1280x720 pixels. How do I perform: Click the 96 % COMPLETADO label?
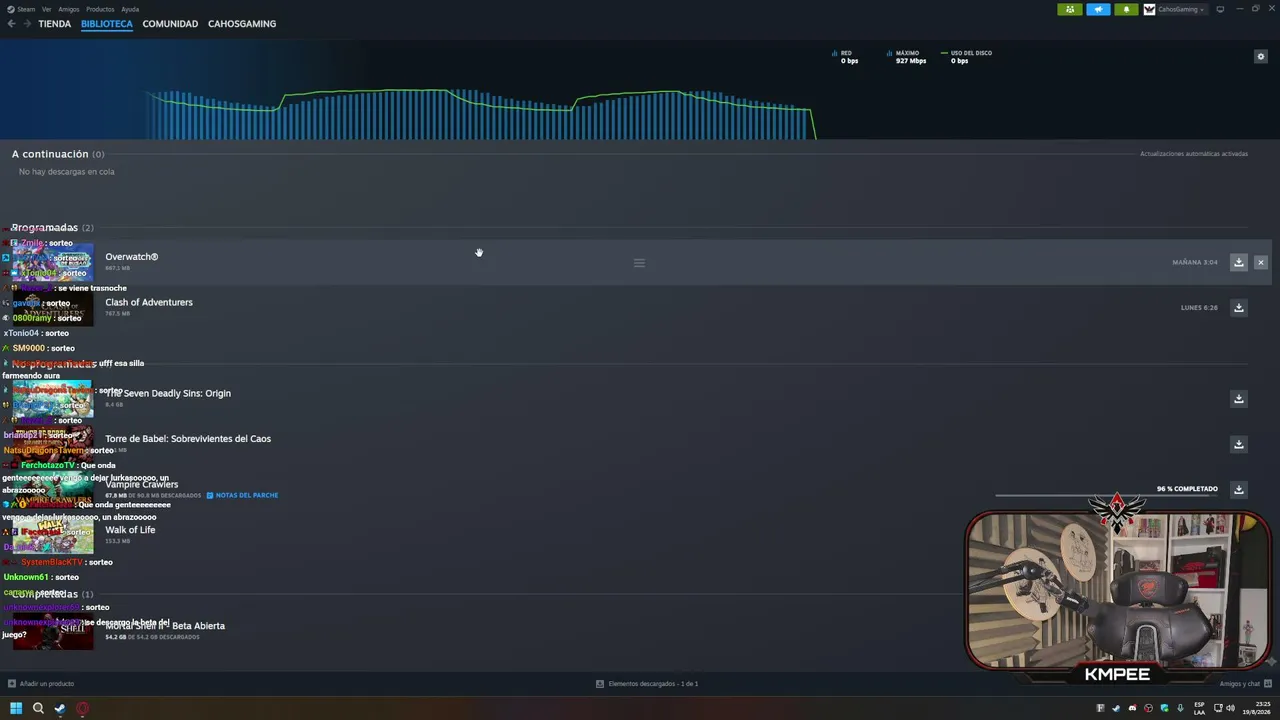coord(1187,489)
